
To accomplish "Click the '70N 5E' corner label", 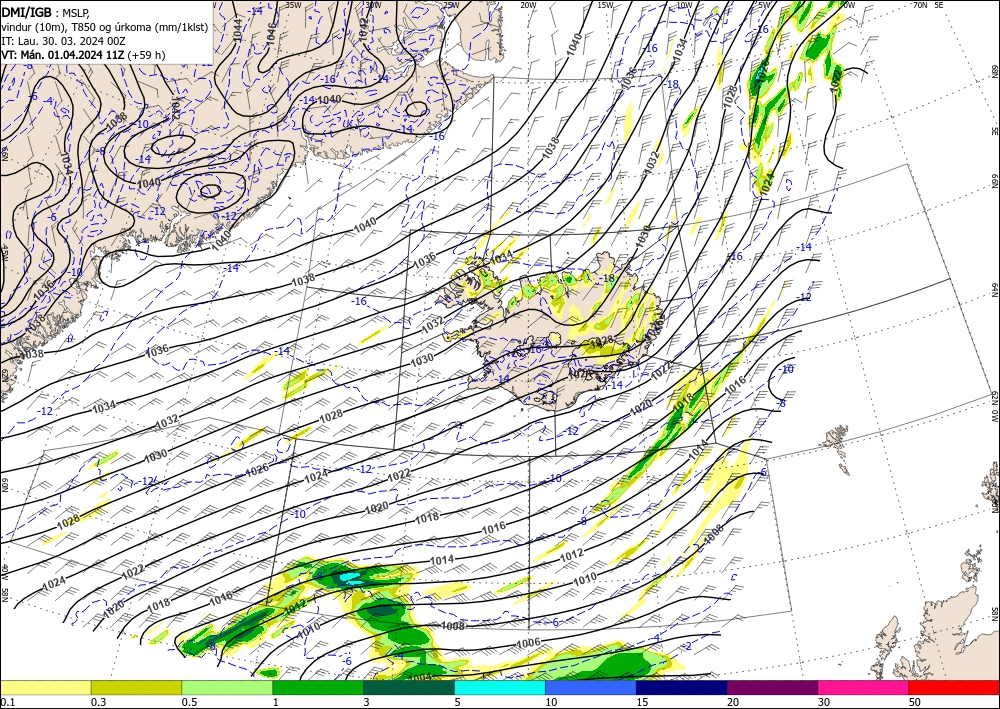I will pyautogui.click(x=928, y=5).
